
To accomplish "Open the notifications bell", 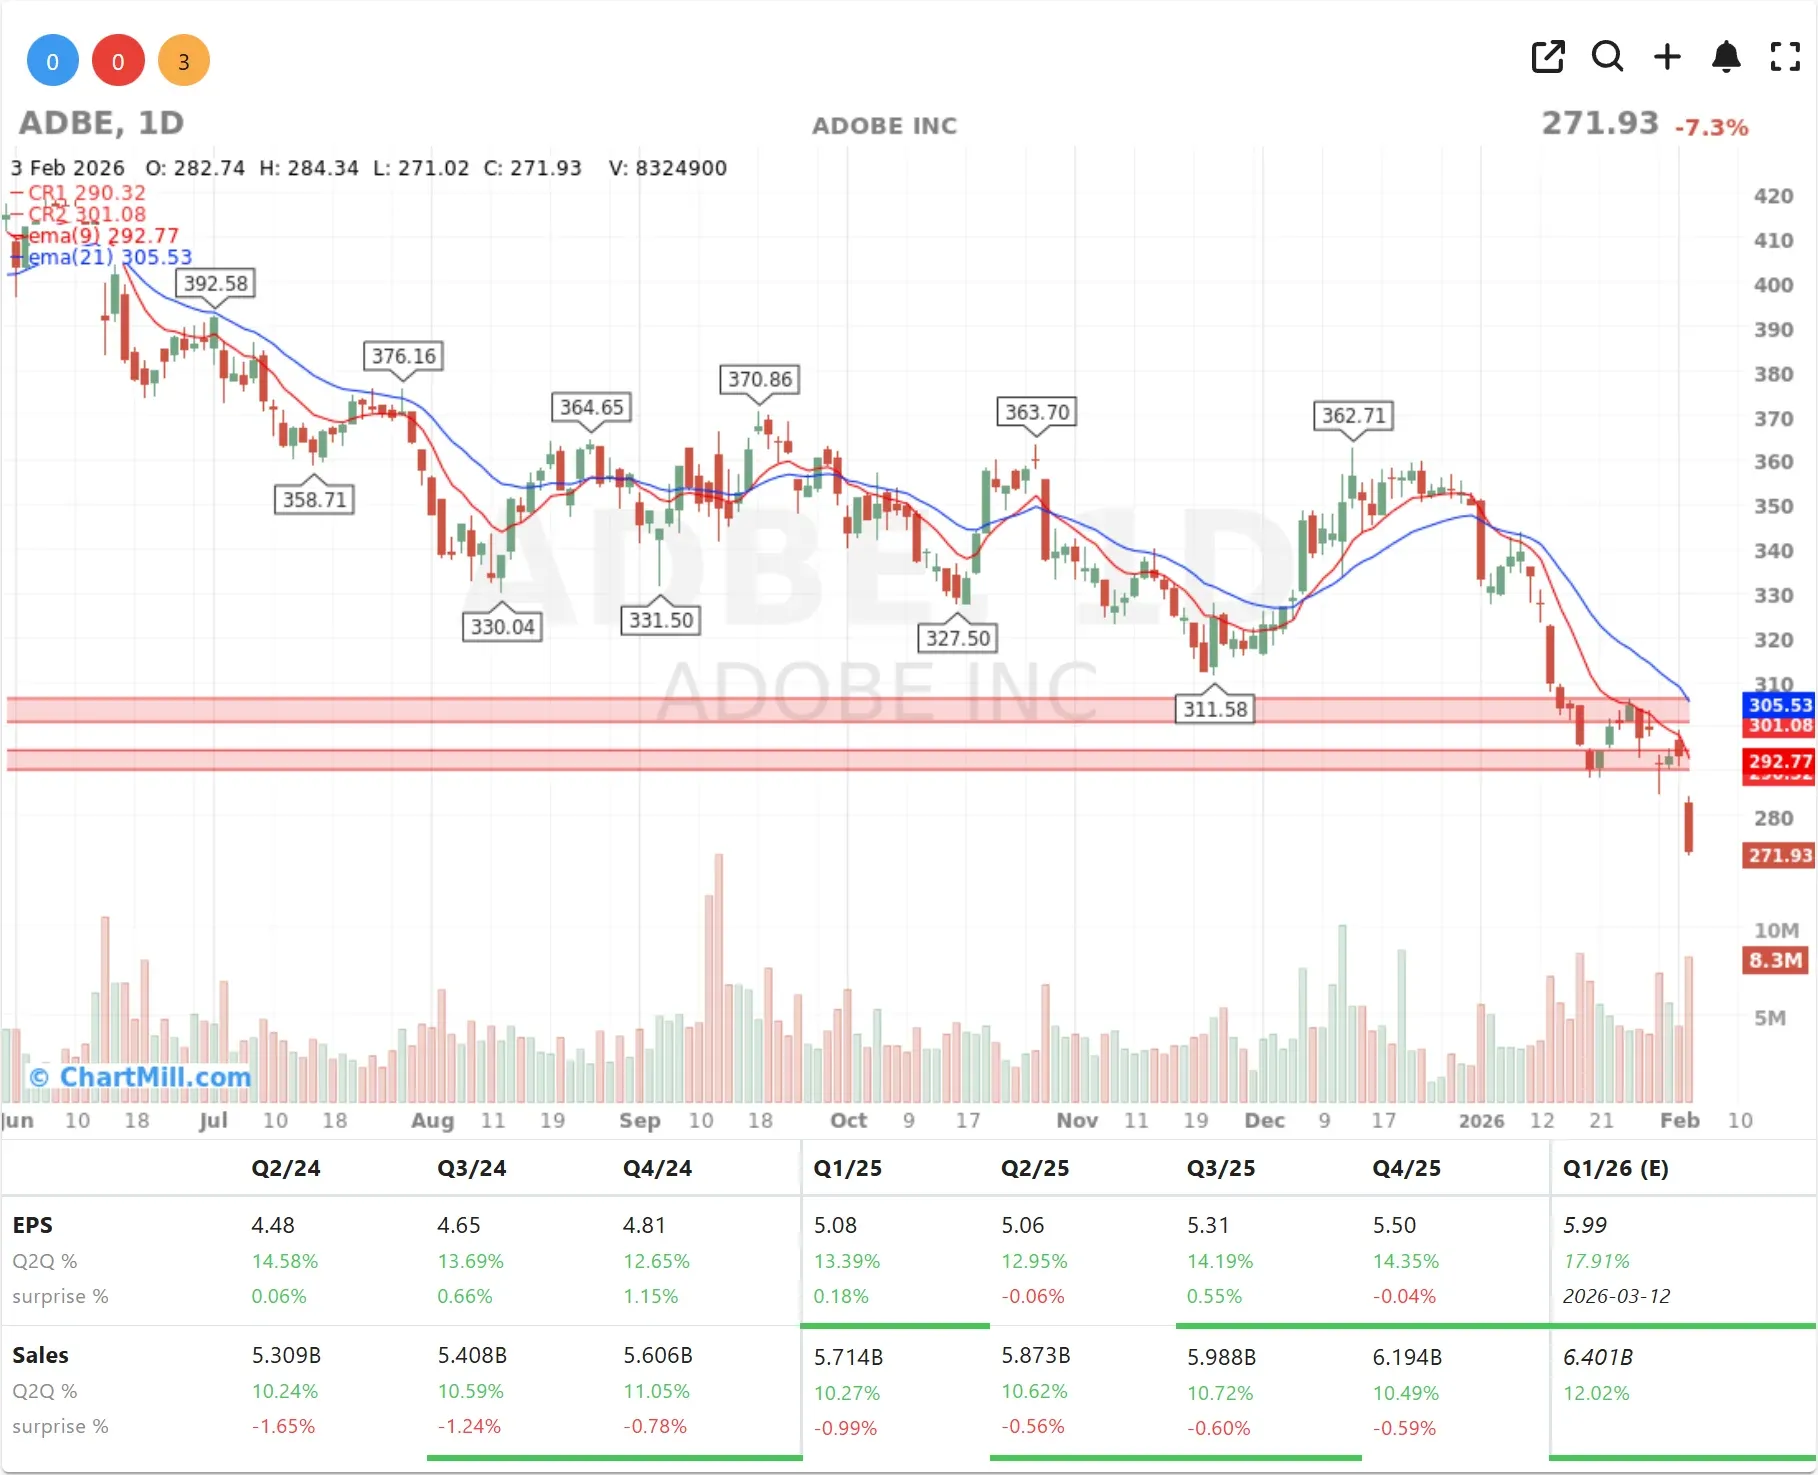I will coord(1726,57).
